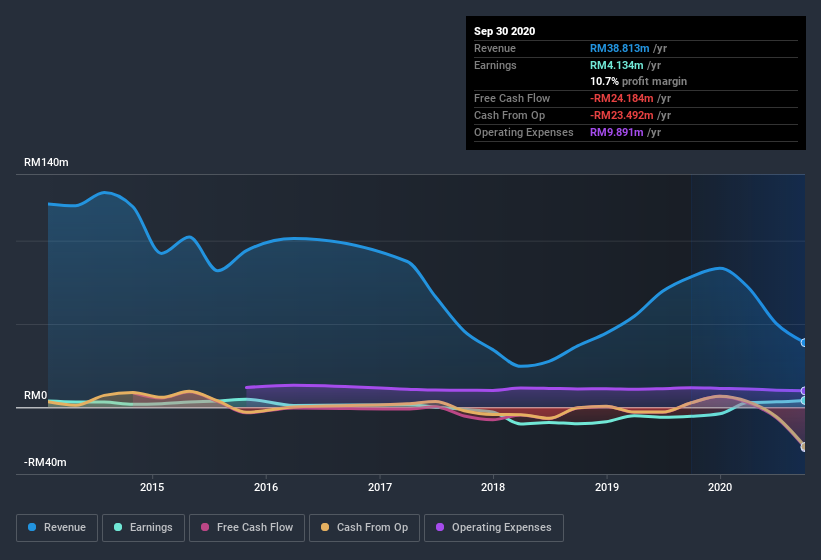This screenshot has width=821, height=560.
Task: Click the Cash From Op endpoint marker
Action: tap(804, 446)
